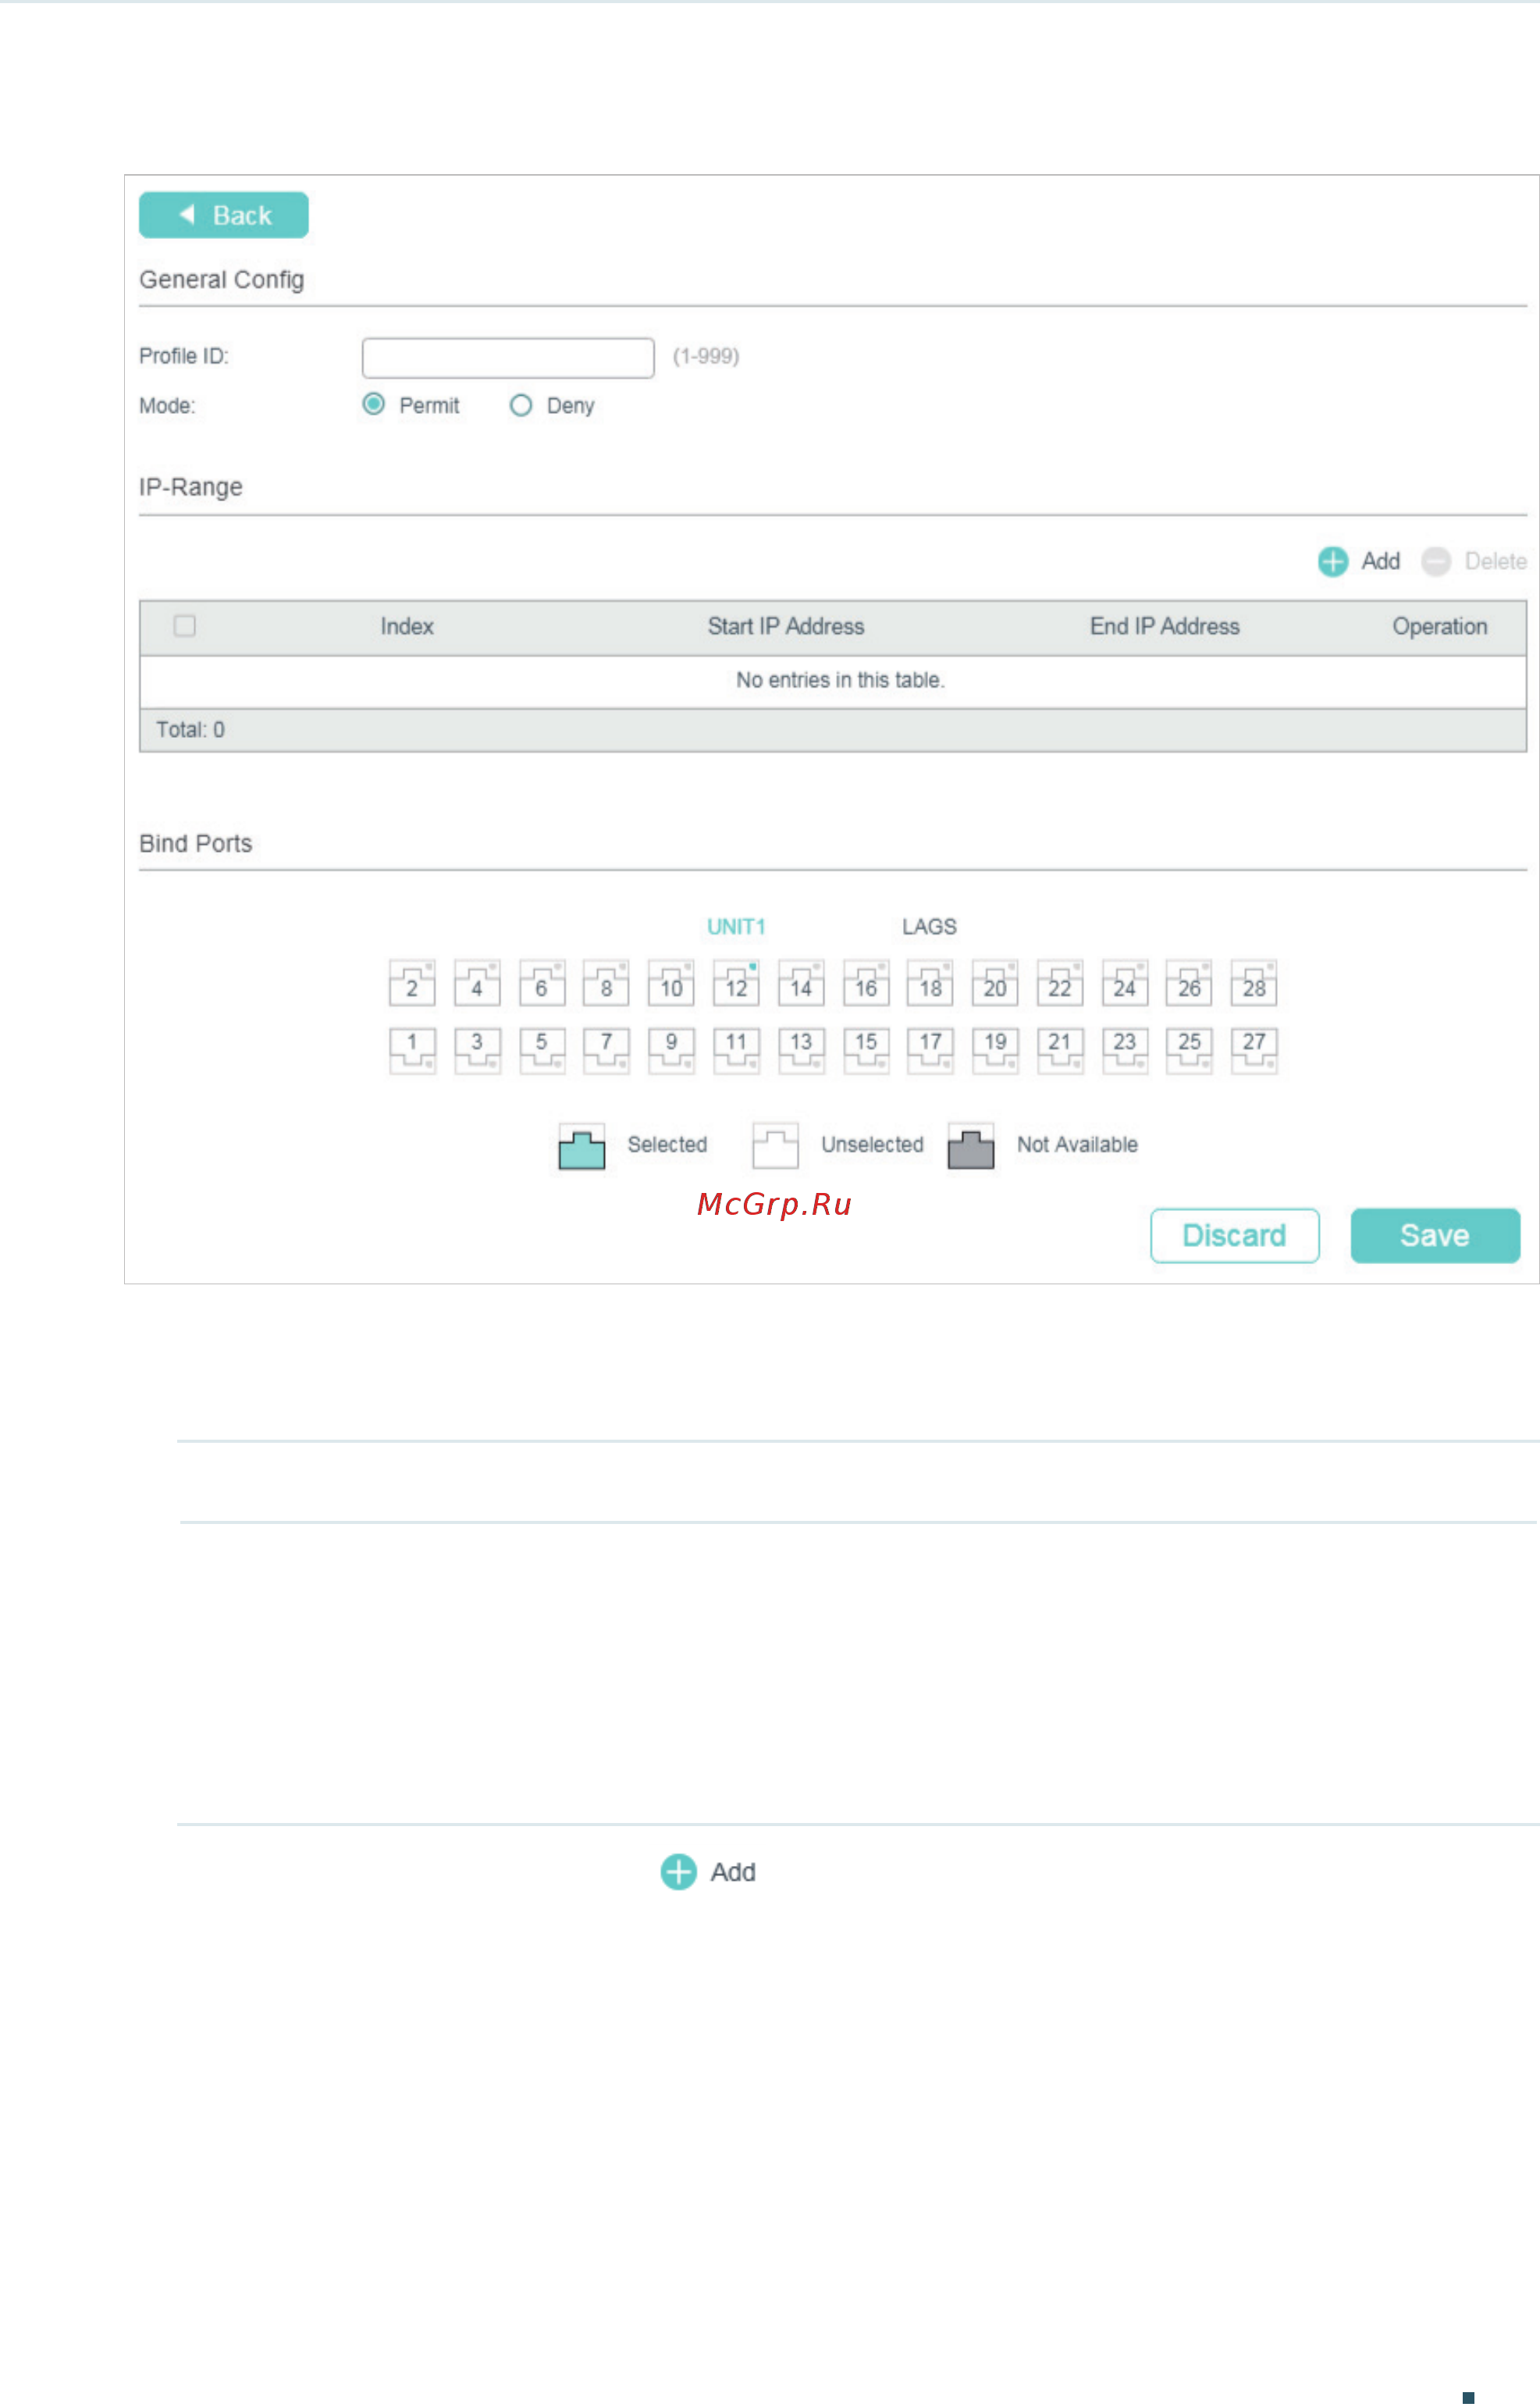Image resolution: width=1540 pixels, height=2407 pixels.
Task: Choose port 23 icon
Action: [1125, 1049]
